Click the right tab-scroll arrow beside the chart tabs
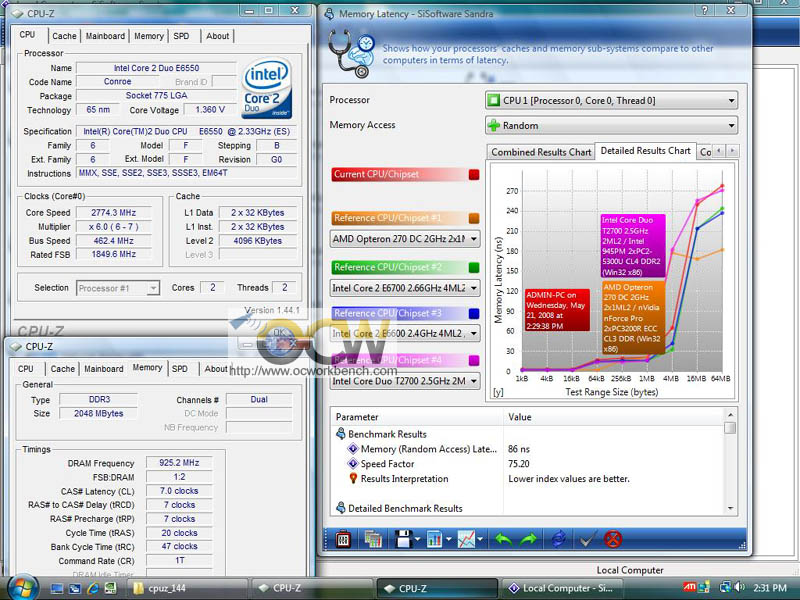 [732, 151]
